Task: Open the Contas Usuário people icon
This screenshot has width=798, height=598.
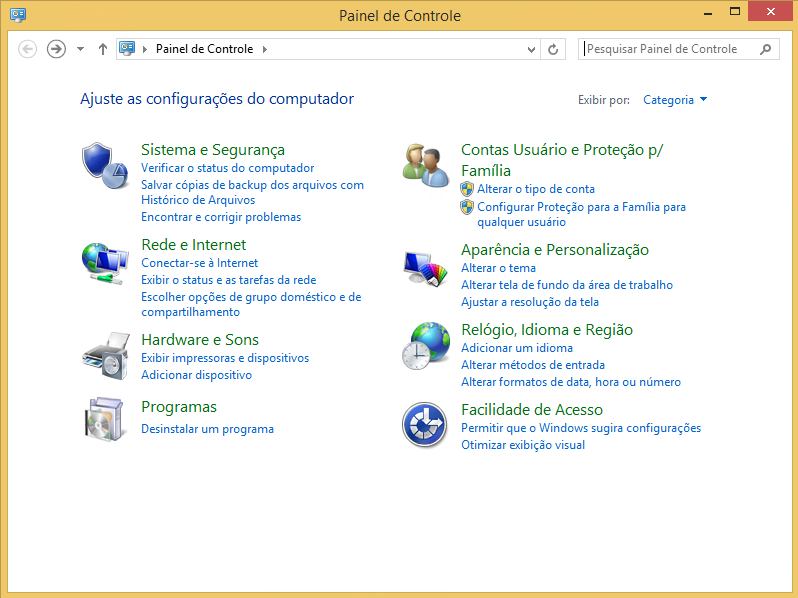Action: coord(425,165)
